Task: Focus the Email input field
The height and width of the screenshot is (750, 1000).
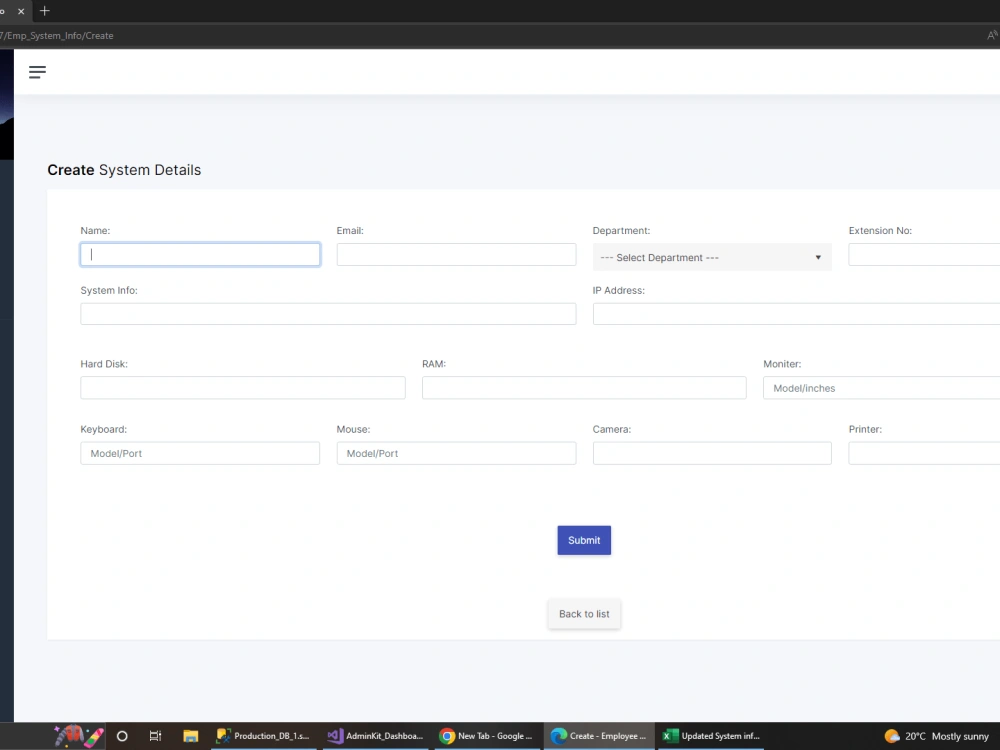Action: 456,254
